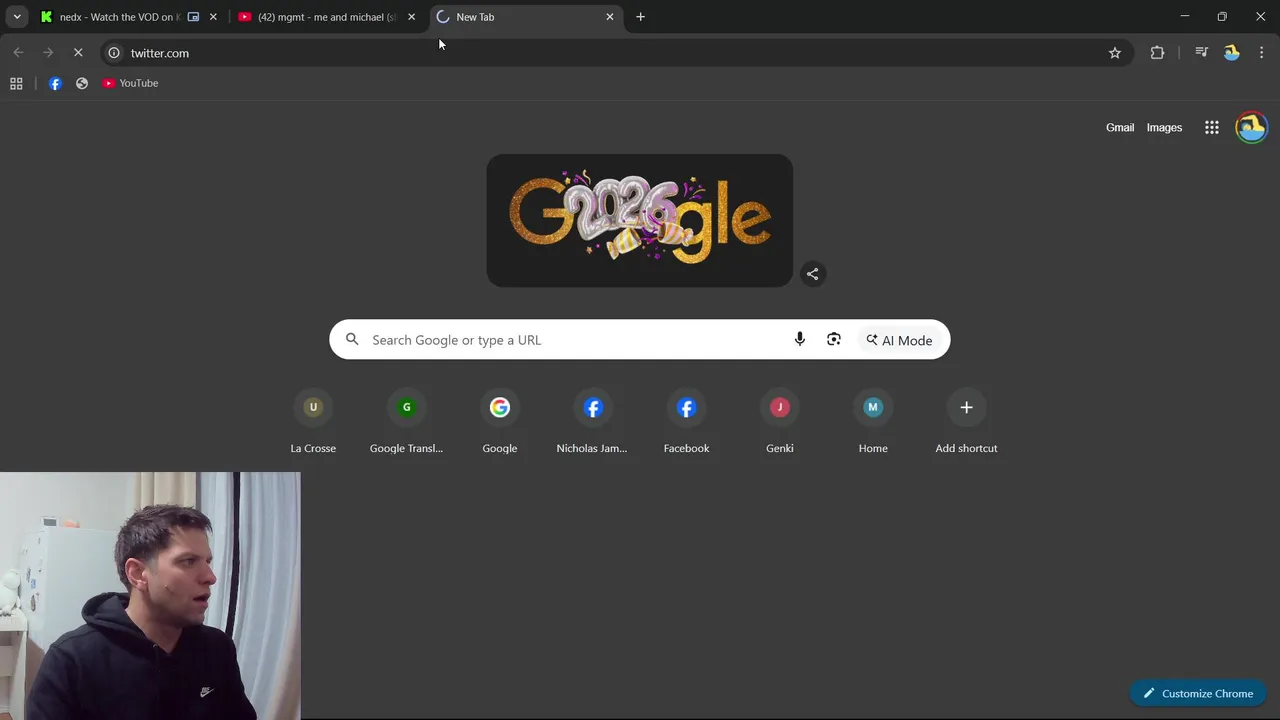The height and width of the screenshot is (720, 1280).
Task: Open the Google apps launcher grid
Action: point(1212,128)
